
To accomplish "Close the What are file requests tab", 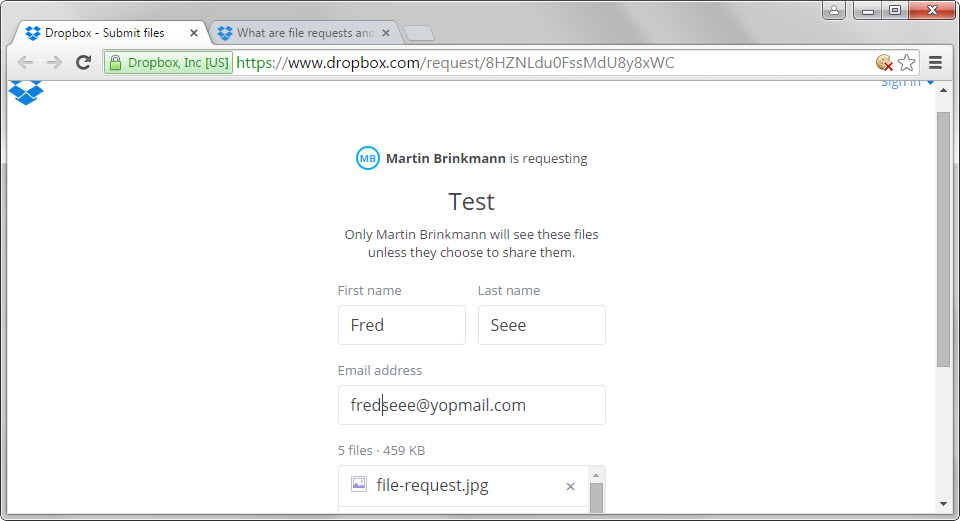I will (x=386, y=33).
